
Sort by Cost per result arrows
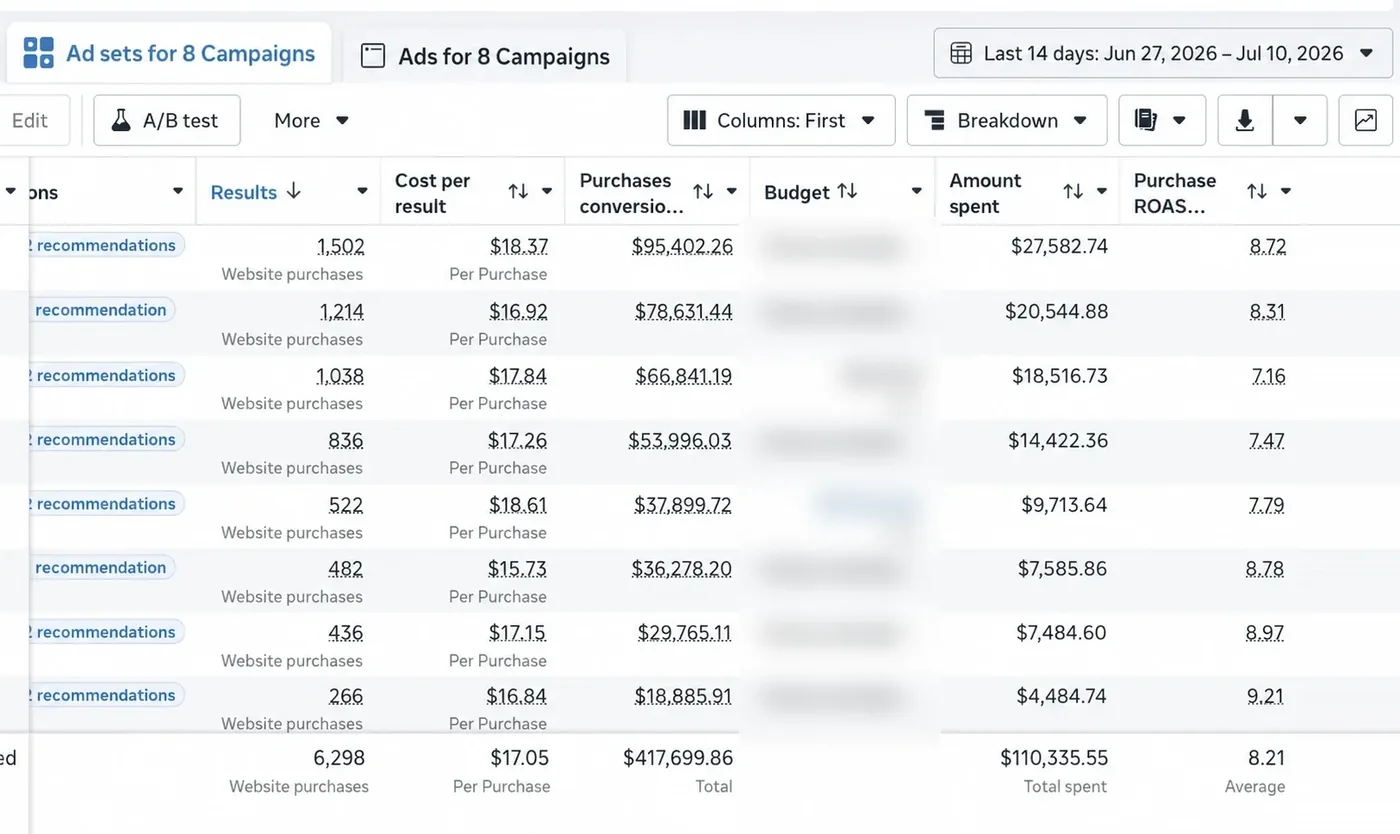click(518, 191)
